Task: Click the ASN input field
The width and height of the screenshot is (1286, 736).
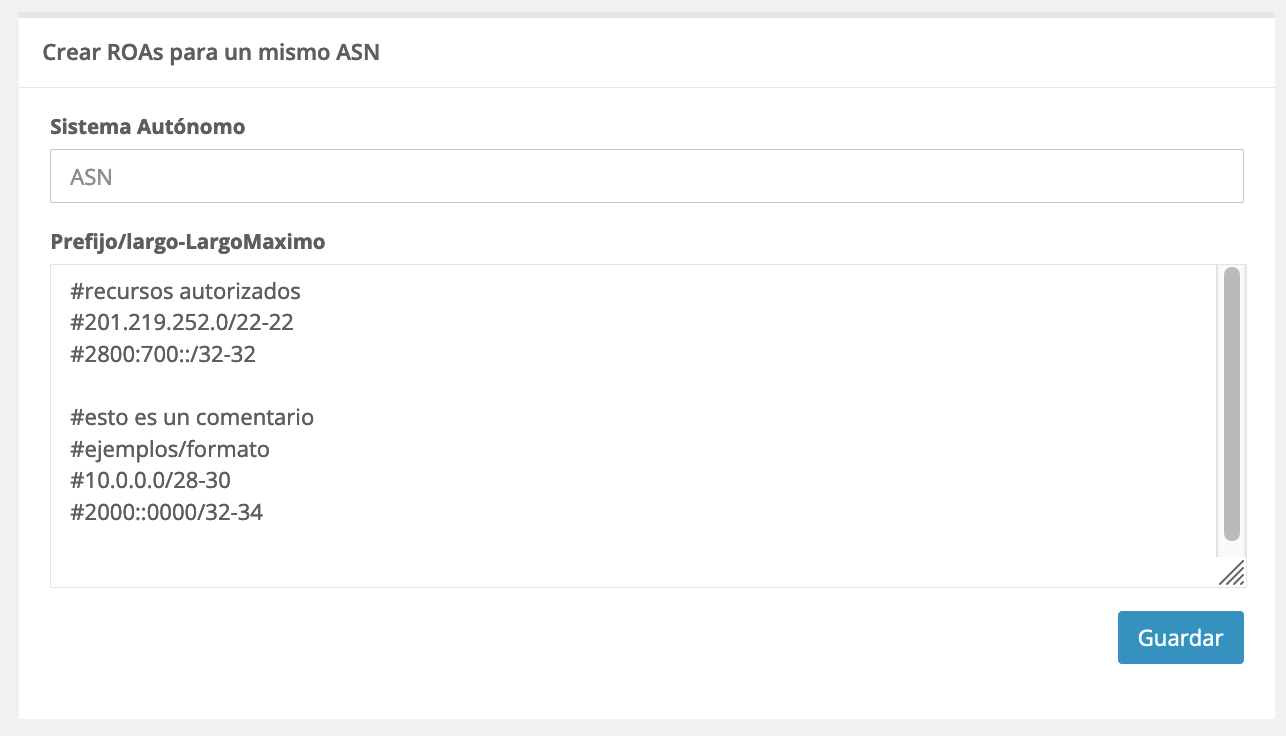Action: tap(646, 177)
